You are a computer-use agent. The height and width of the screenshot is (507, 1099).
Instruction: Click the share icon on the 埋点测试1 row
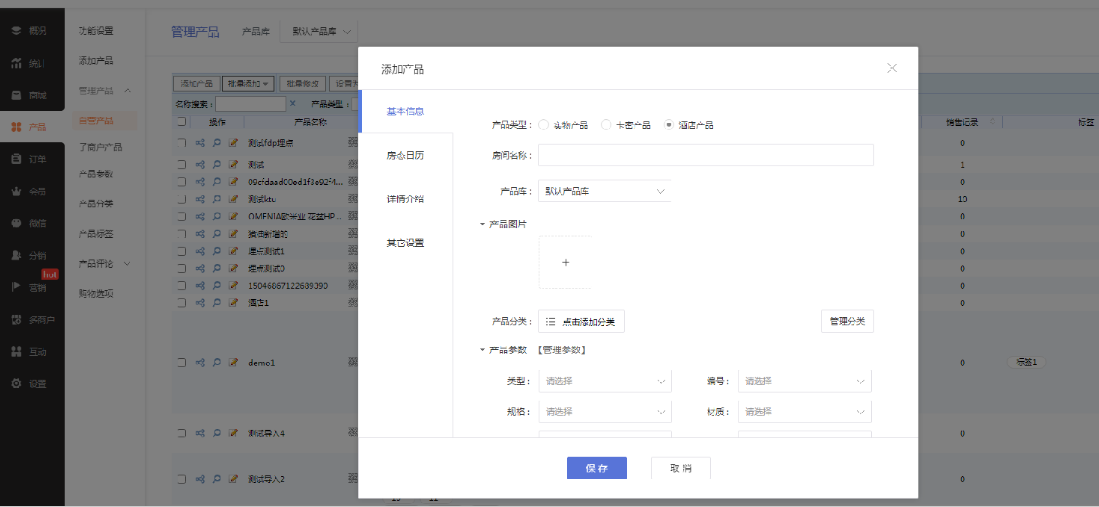point(200,251)
